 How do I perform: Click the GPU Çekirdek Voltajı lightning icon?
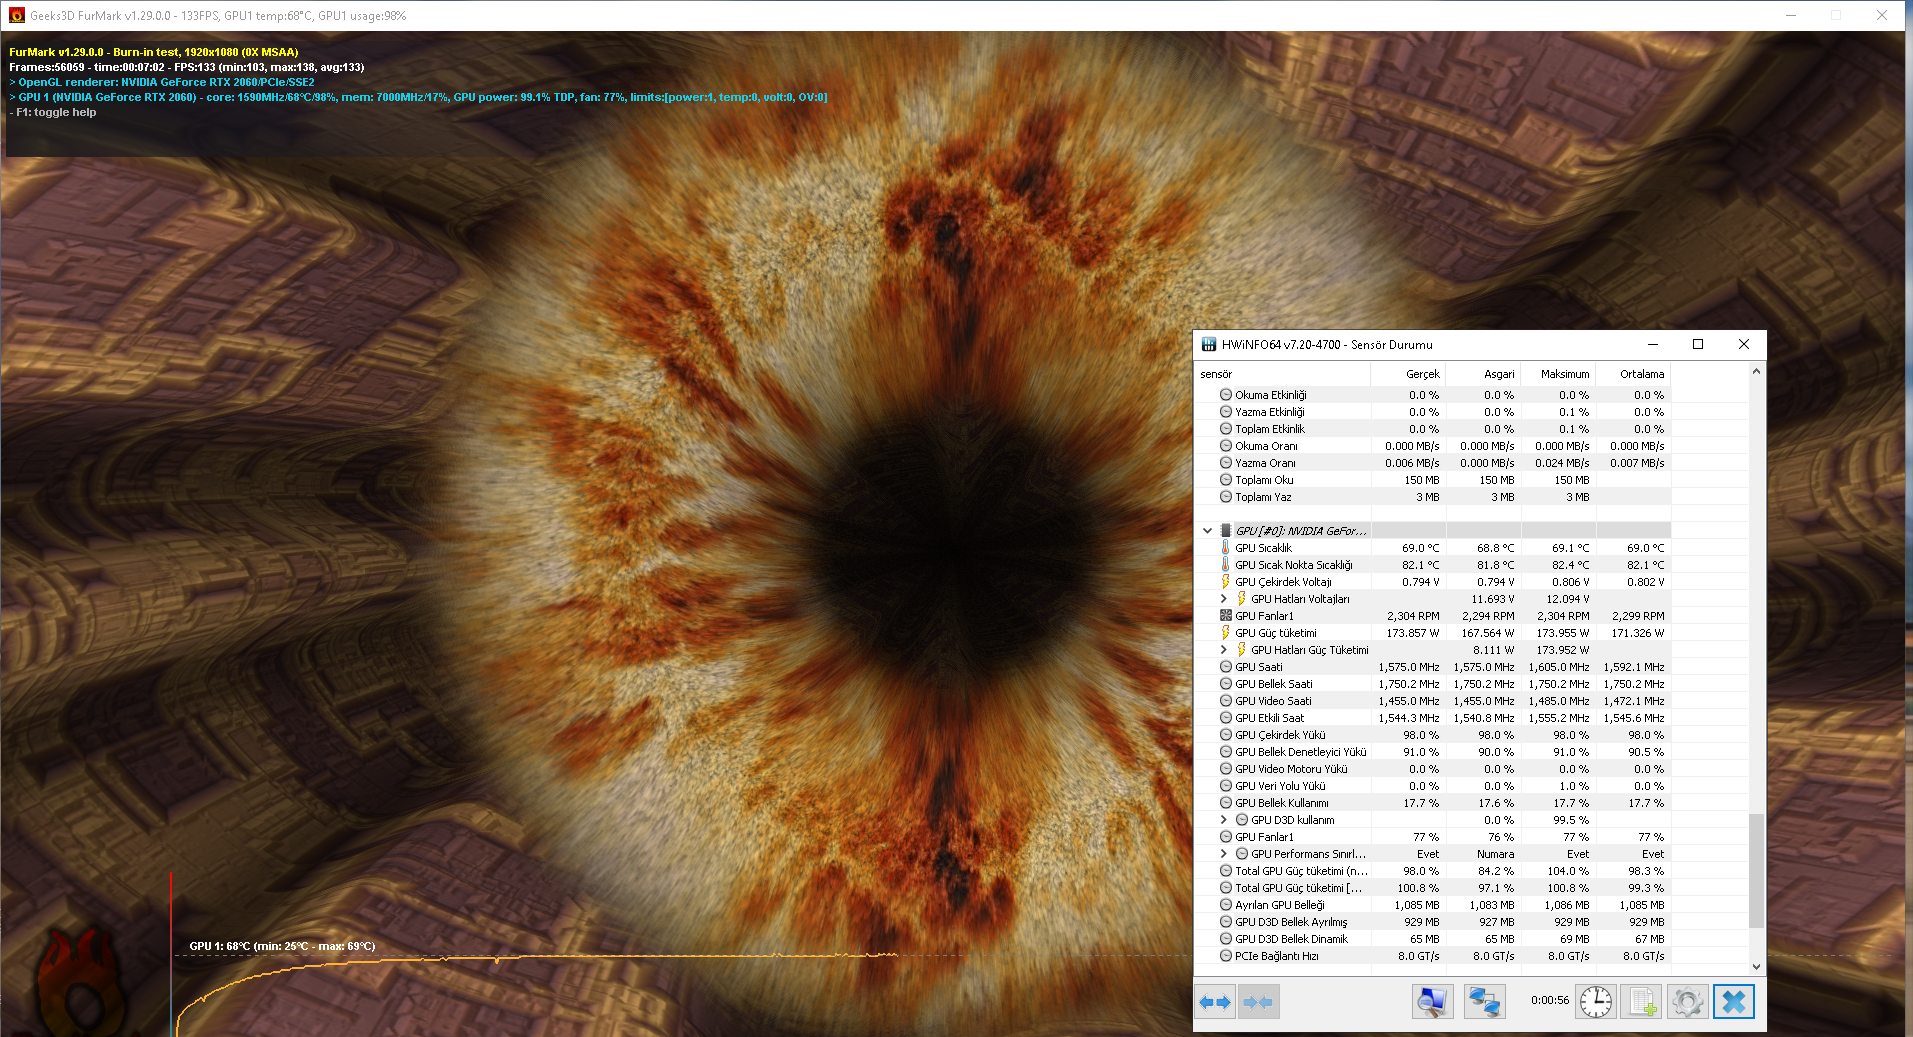pyautogui.click(x=1225, y=582)
